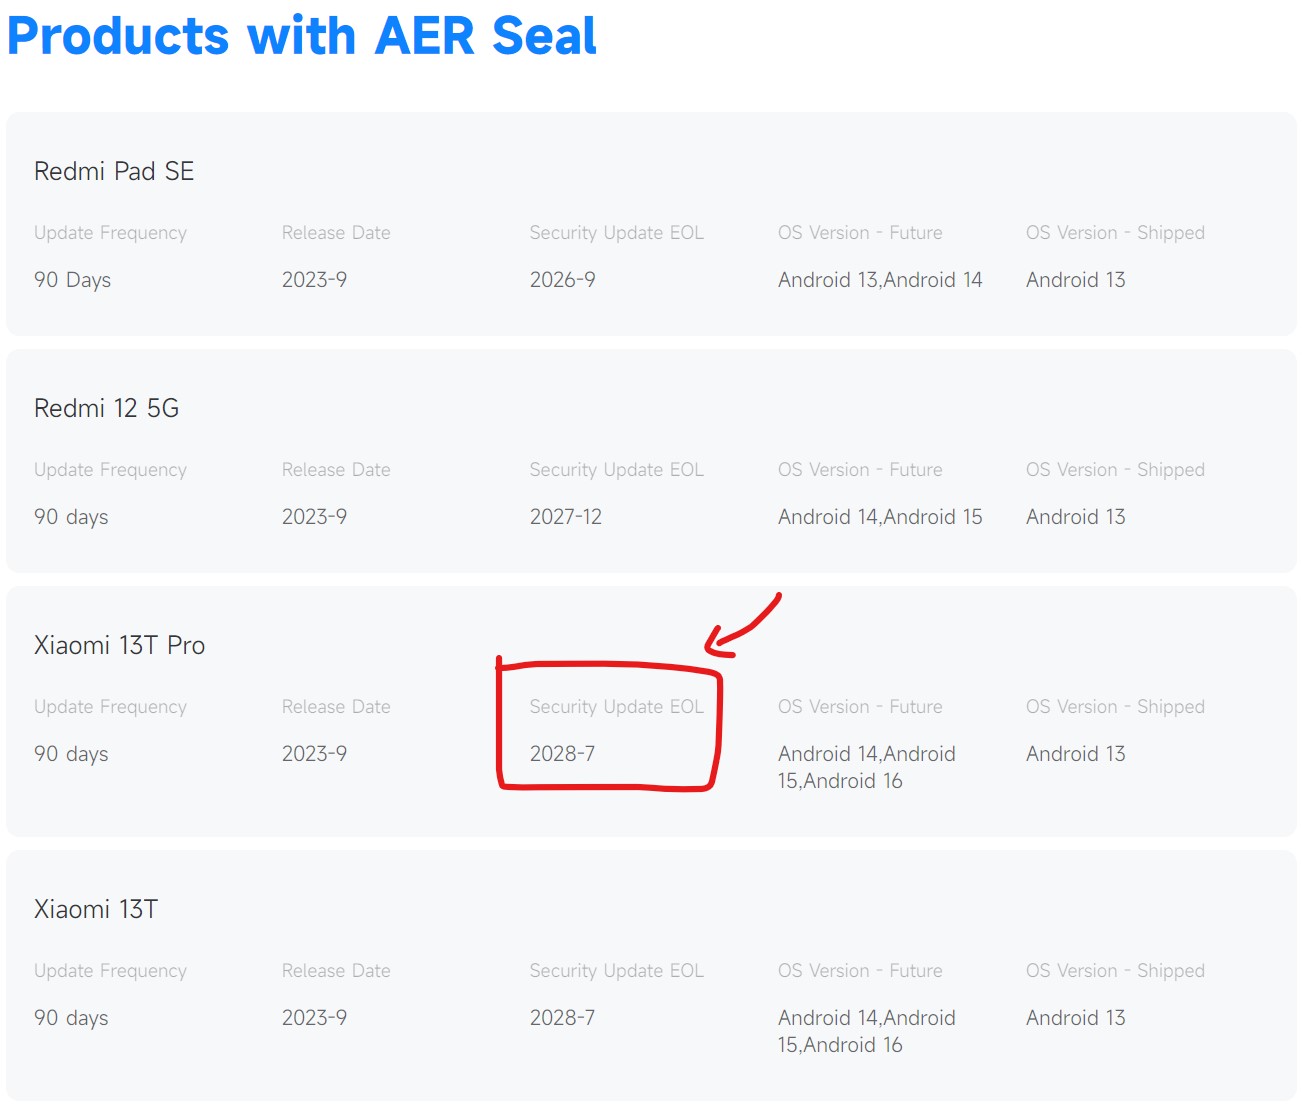Screen dimensions: 1302x1107
Task: Select the Xiaomi 13T Pro product name
Action: (x=119, y=645)
